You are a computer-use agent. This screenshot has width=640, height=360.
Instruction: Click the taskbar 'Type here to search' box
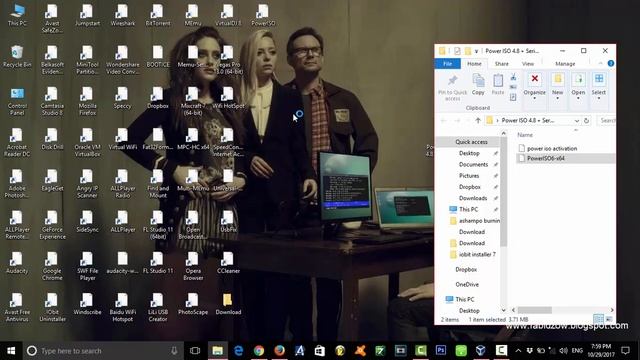tap(102, 350)
